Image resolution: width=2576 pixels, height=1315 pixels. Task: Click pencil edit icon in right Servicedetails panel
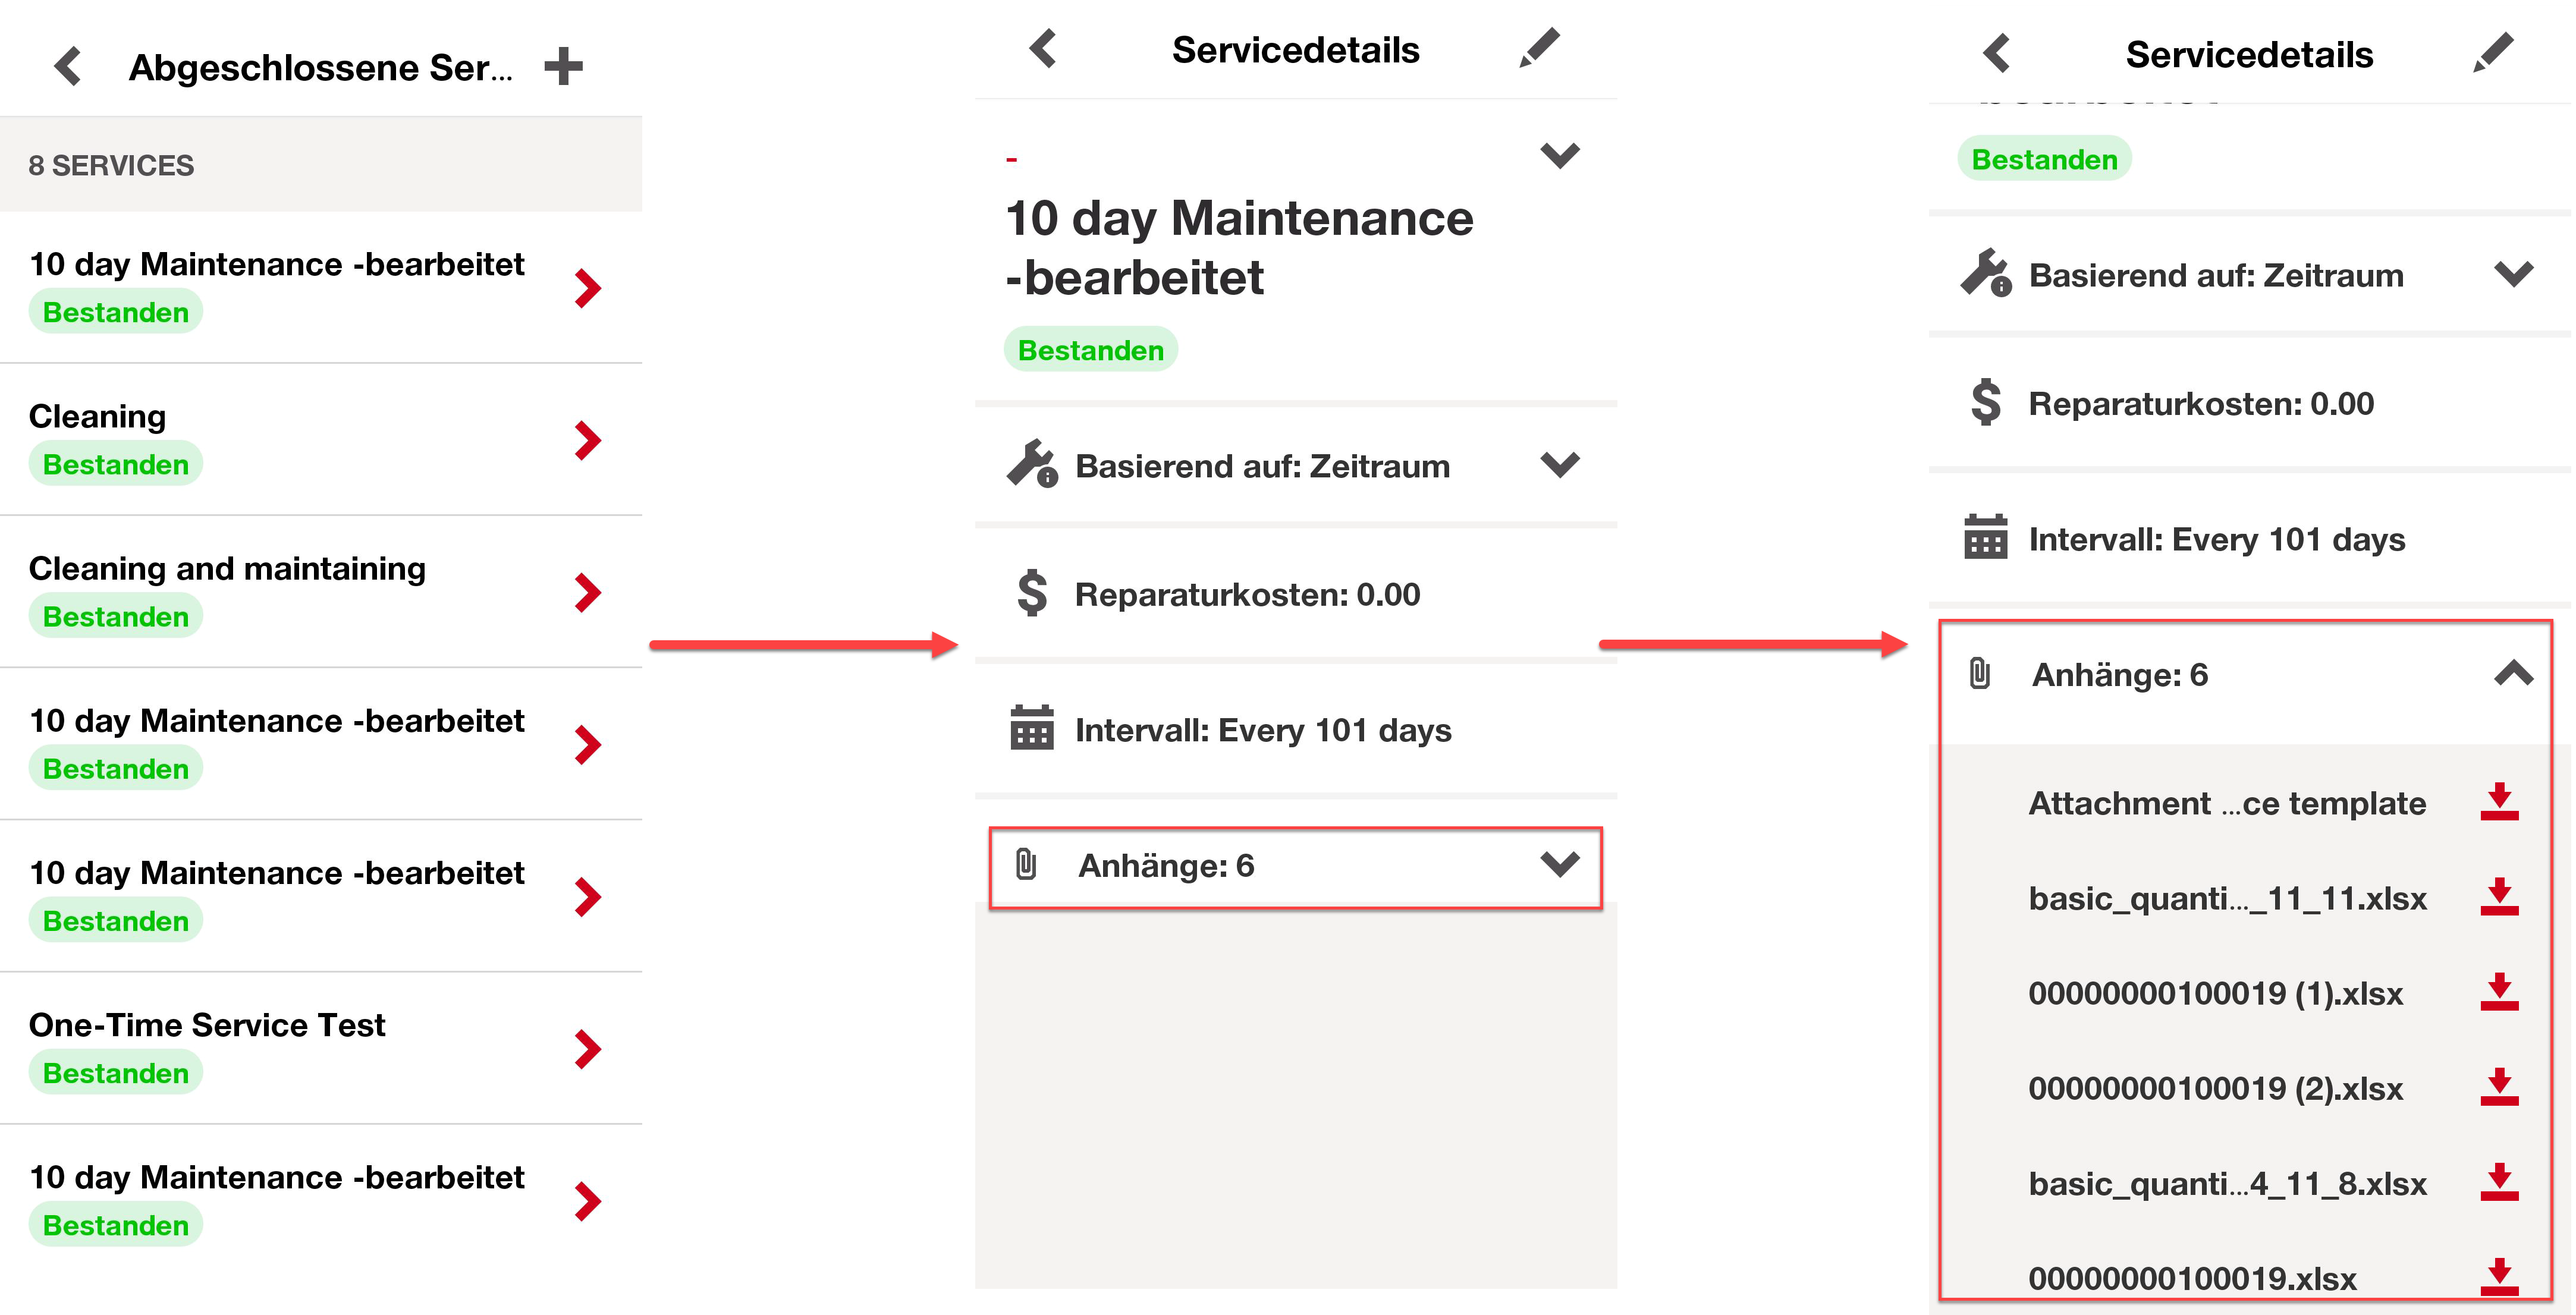pos(2493,53)
